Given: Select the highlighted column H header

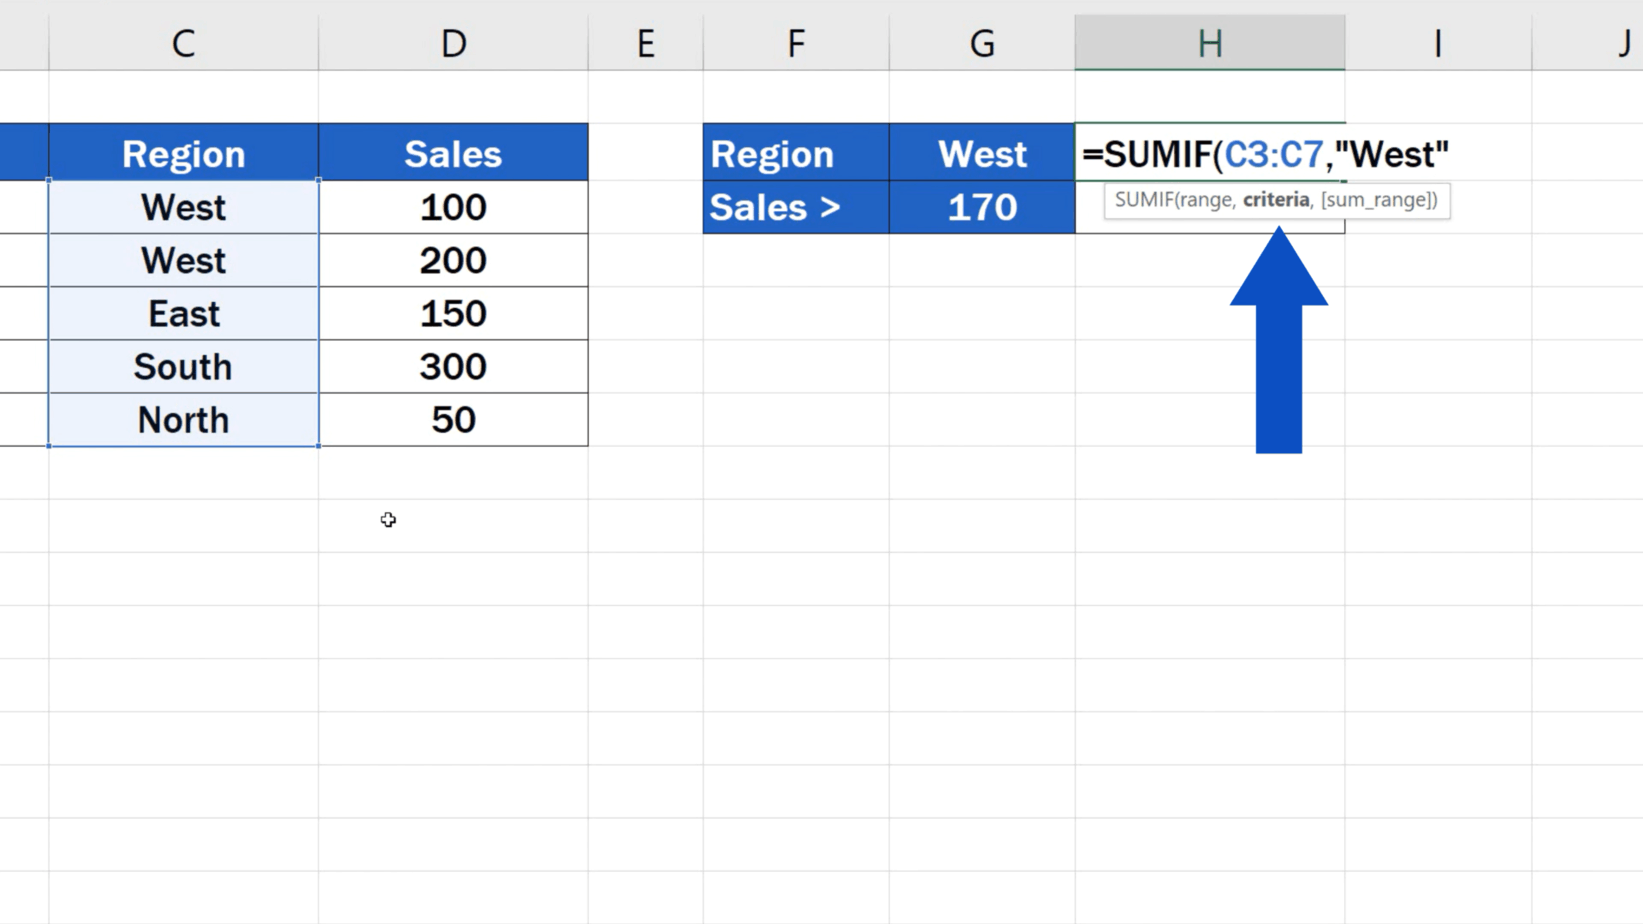Looking at the screenshot, I should [x=1209, y=43].
